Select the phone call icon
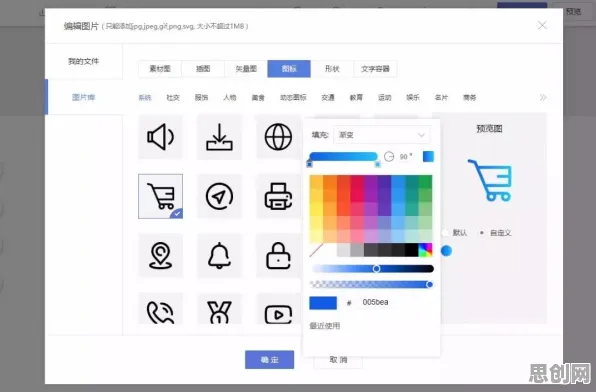The image size is (596, 392). pyautogui.click(x=160, y=309)
